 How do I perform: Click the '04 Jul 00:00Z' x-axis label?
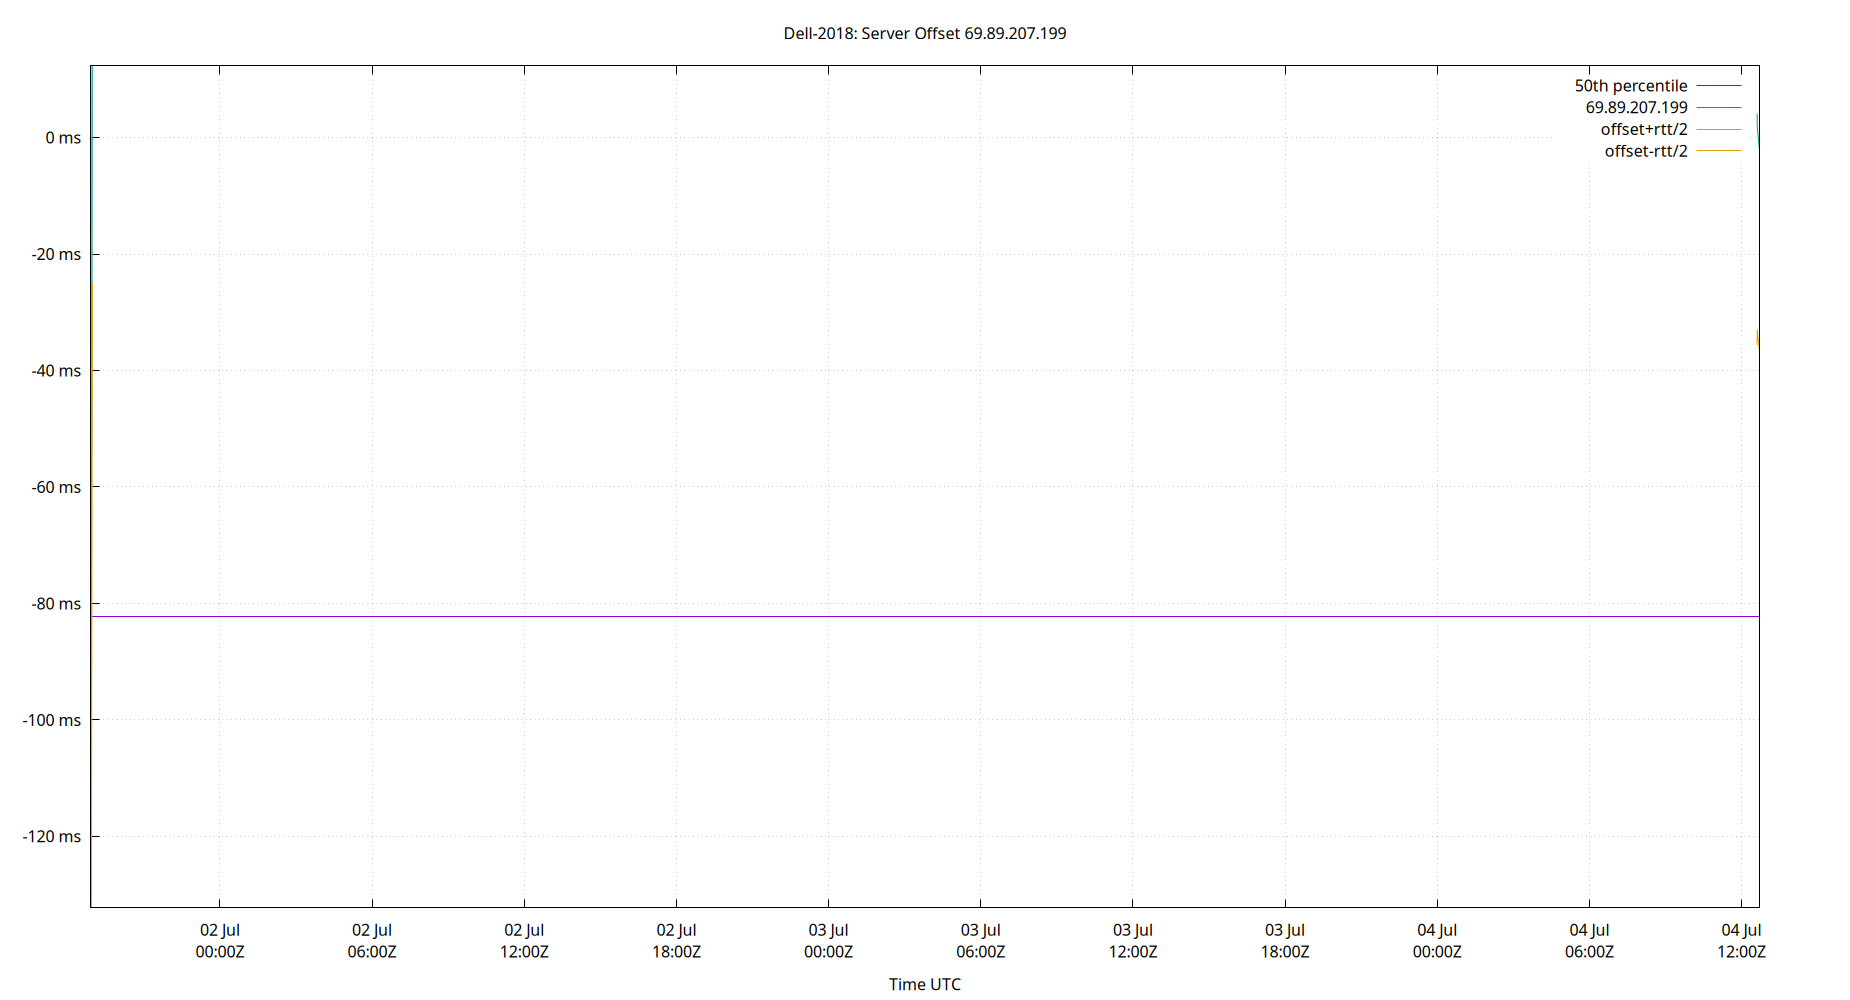tap(1437, 941)
